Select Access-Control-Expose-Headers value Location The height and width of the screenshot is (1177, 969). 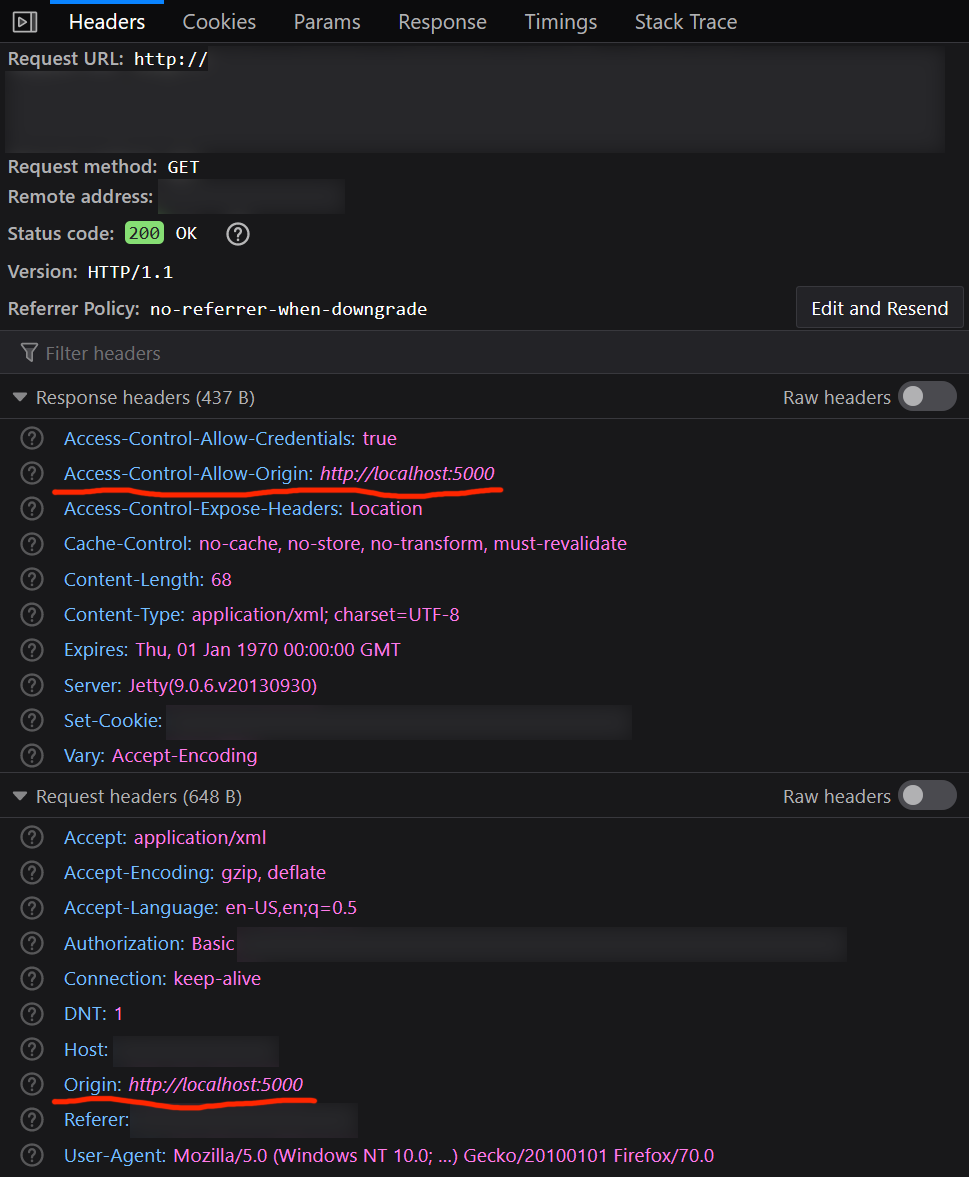386,509
